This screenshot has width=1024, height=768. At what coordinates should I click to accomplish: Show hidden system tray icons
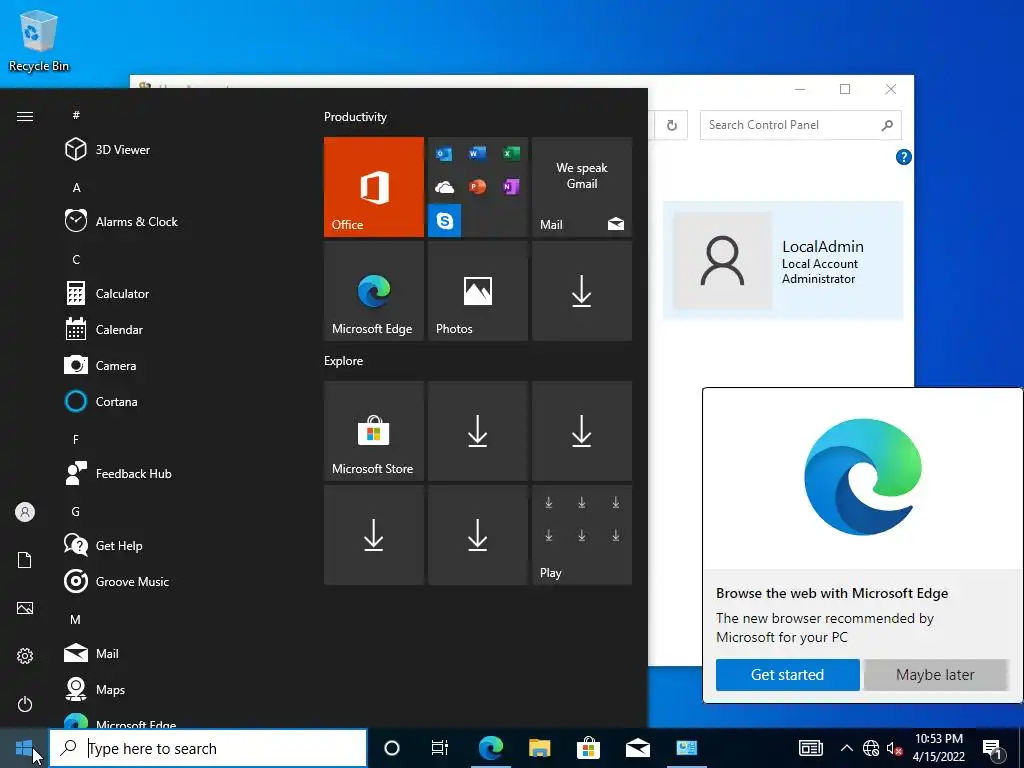tap(846, 748)
